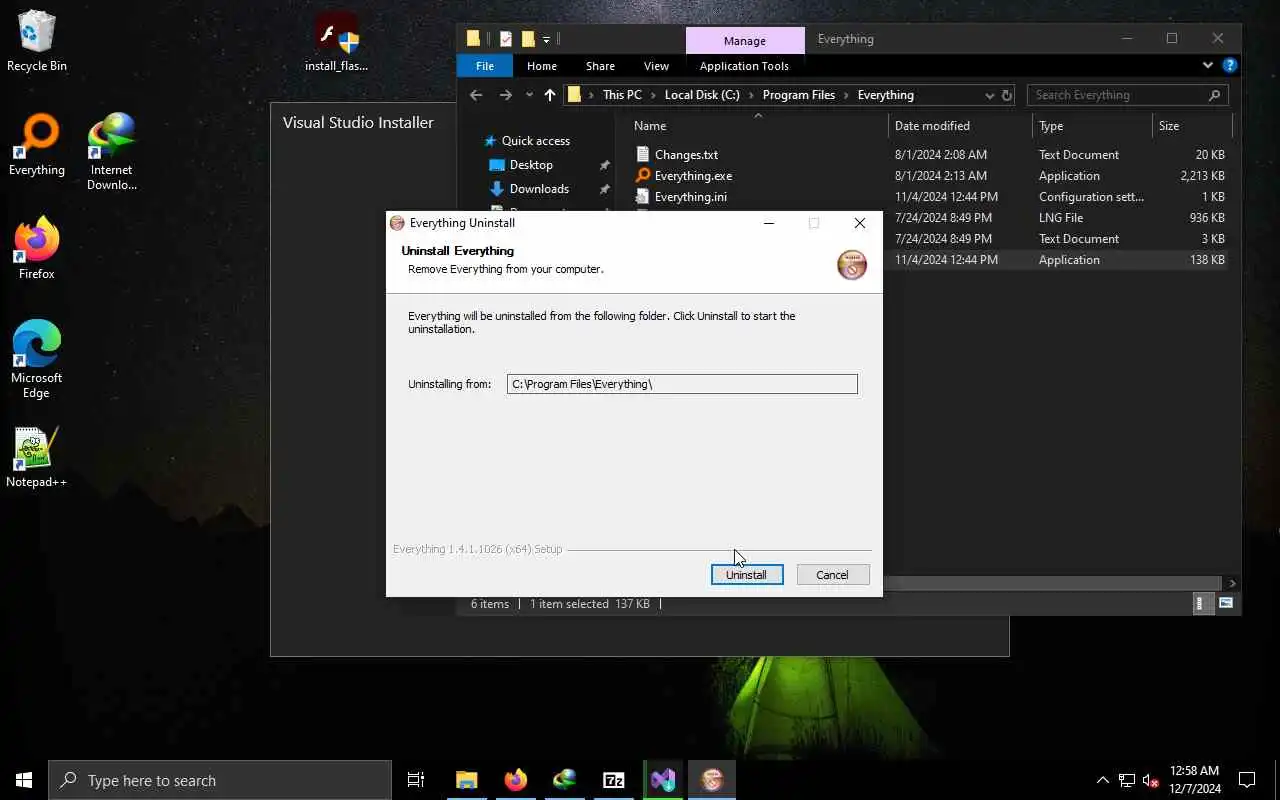Open Firefox from taskbar
1280x800 pixels.
pyautogui.click(x=516, y=780)
